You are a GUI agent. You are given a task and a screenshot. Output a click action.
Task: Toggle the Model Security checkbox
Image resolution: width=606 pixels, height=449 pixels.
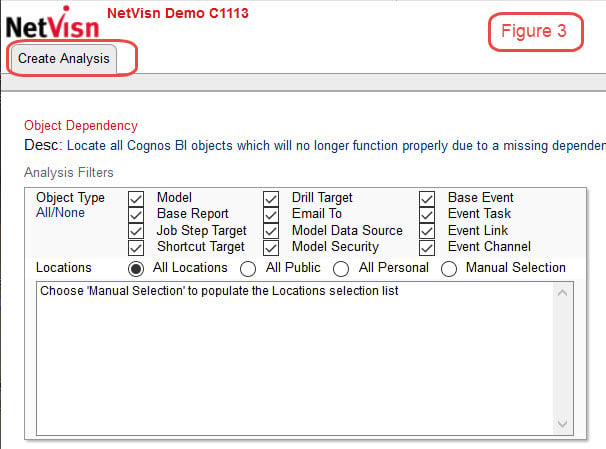(271, 248)
